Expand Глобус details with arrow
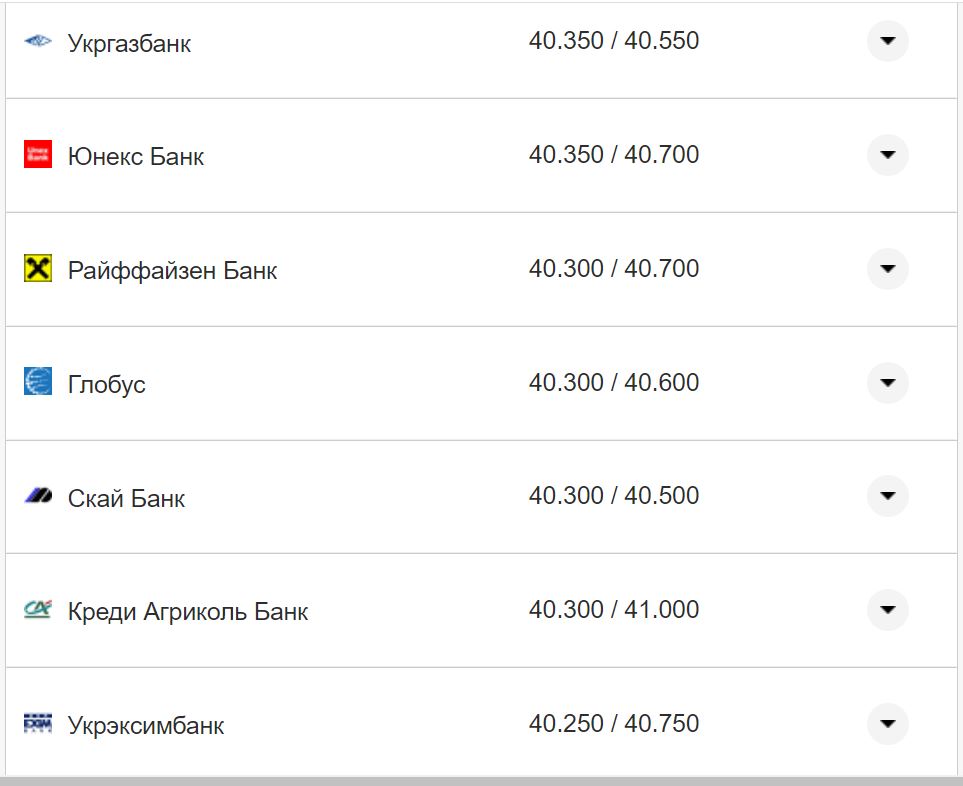963x786 pixels. [x=887, y=383]
